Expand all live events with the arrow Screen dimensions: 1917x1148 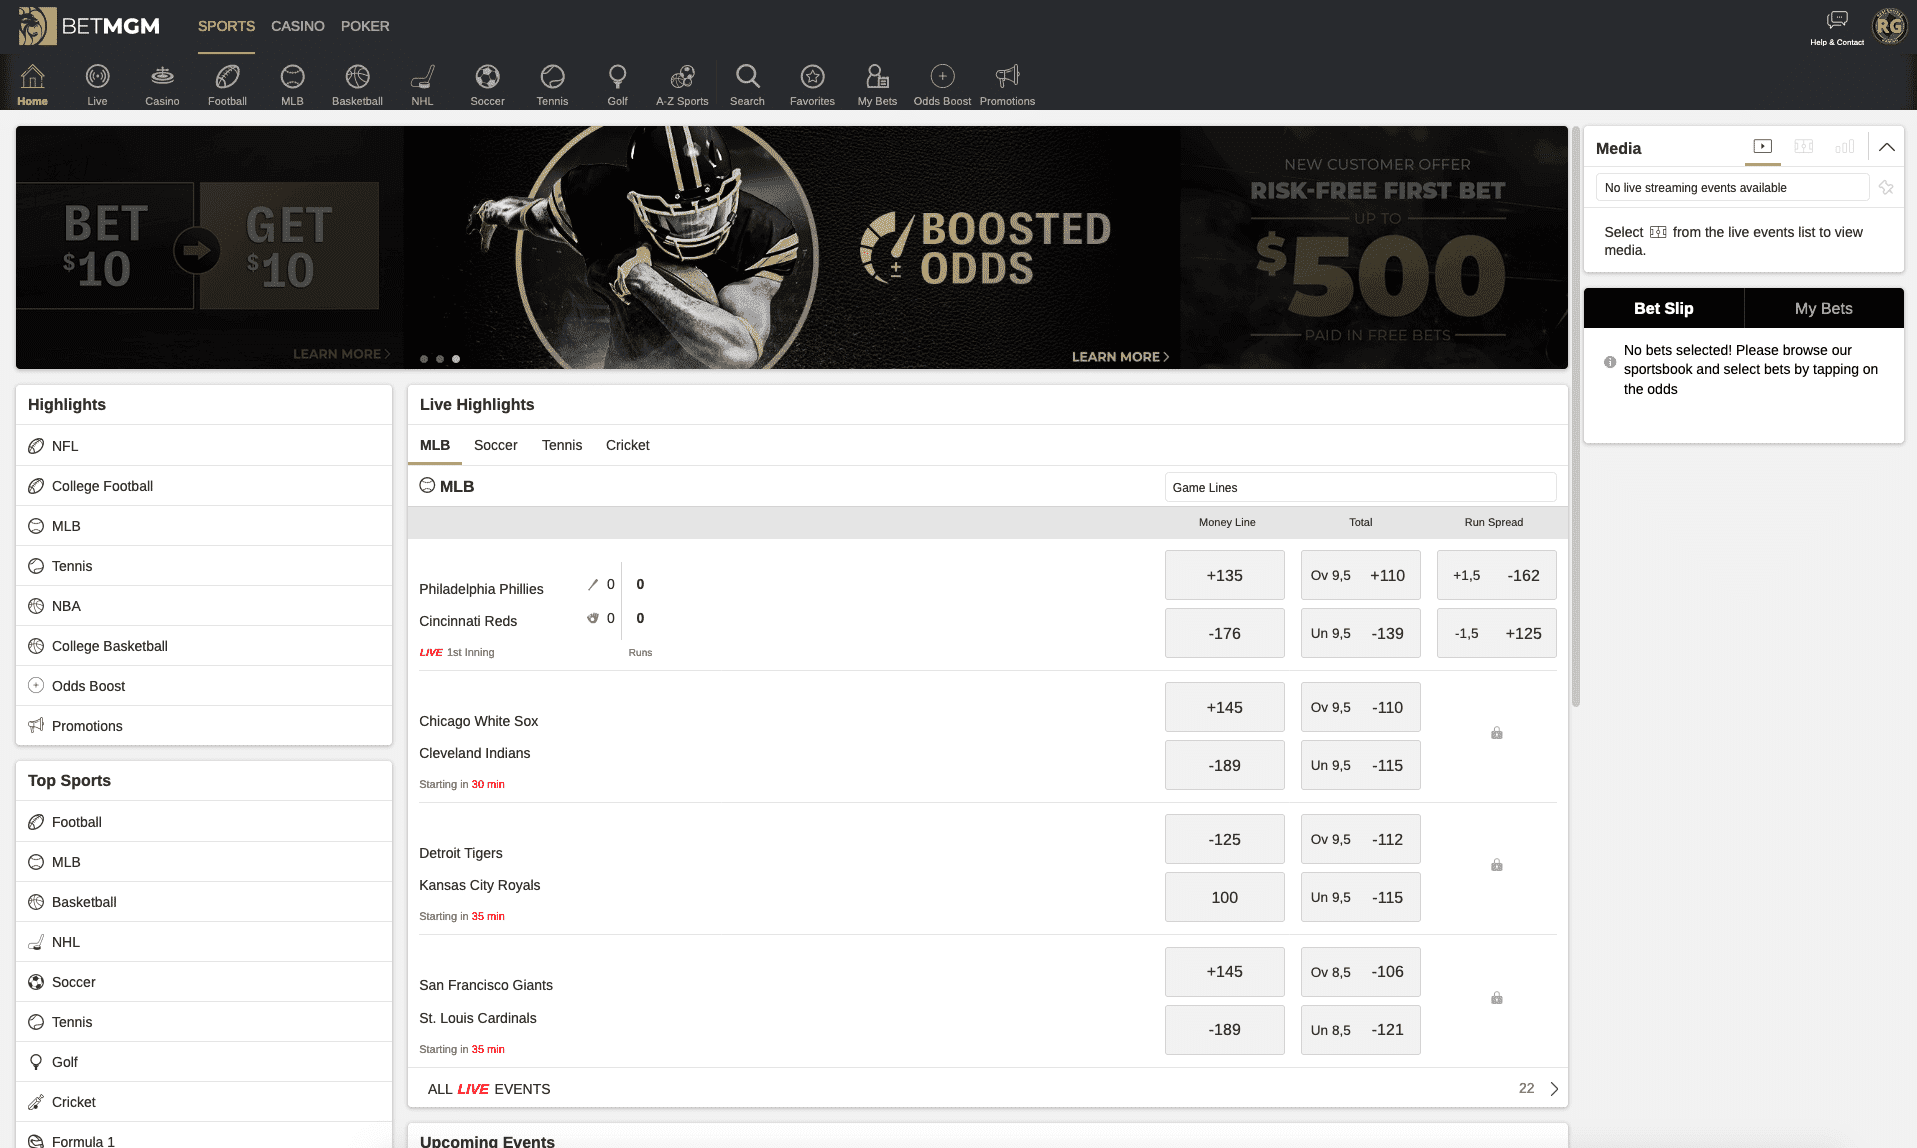[x=1554, y=1089]
